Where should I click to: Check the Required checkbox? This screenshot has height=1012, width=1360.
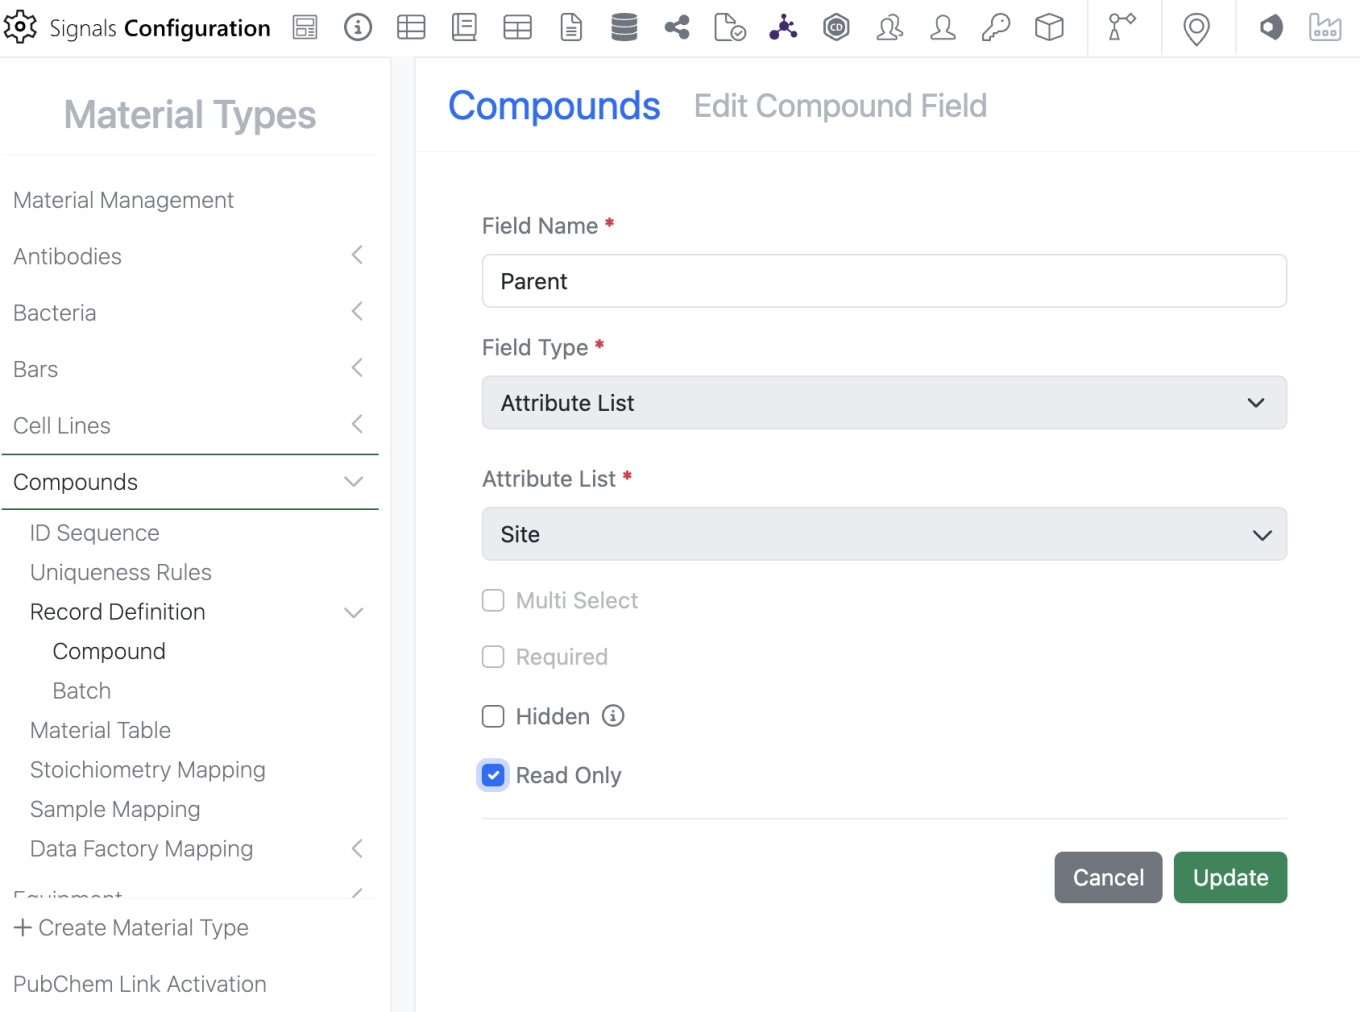point(493,657)
